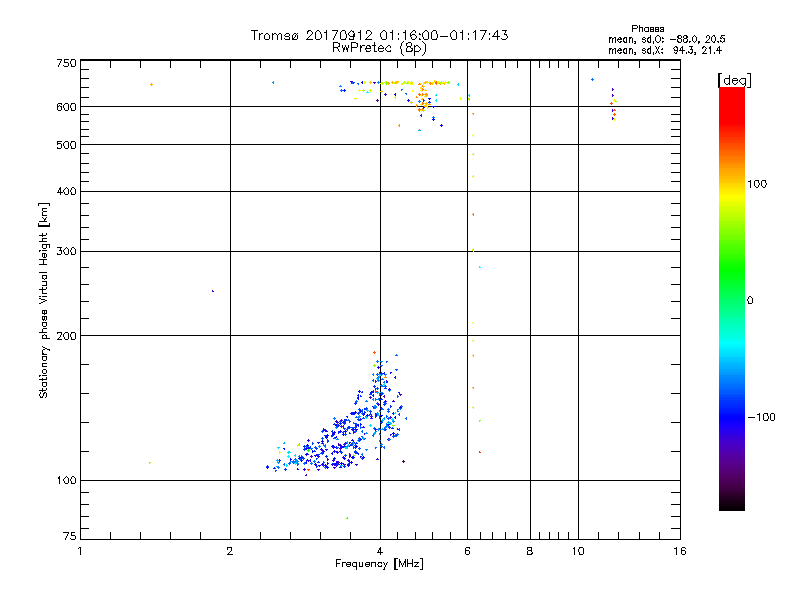
Task: Click the y-axis tick label '750'
Action: click(67, 63)
